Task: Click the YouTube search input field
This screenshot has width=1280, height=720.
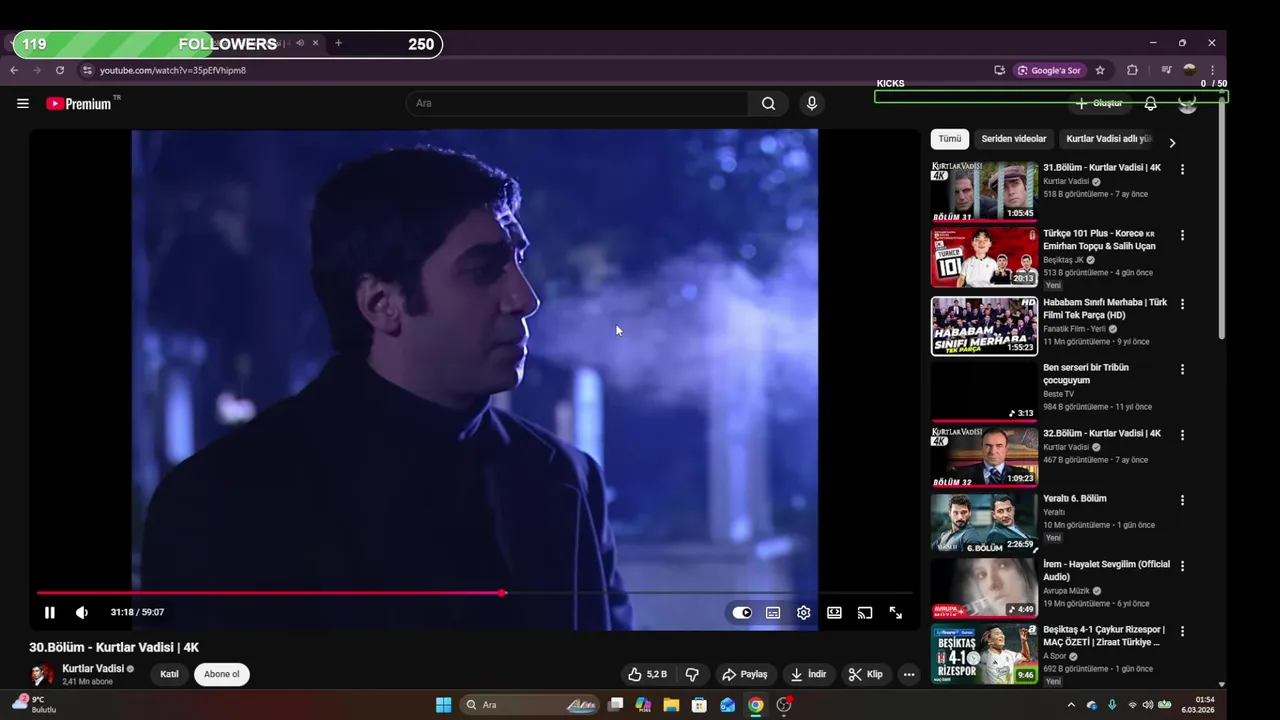Action: [577, 103]
